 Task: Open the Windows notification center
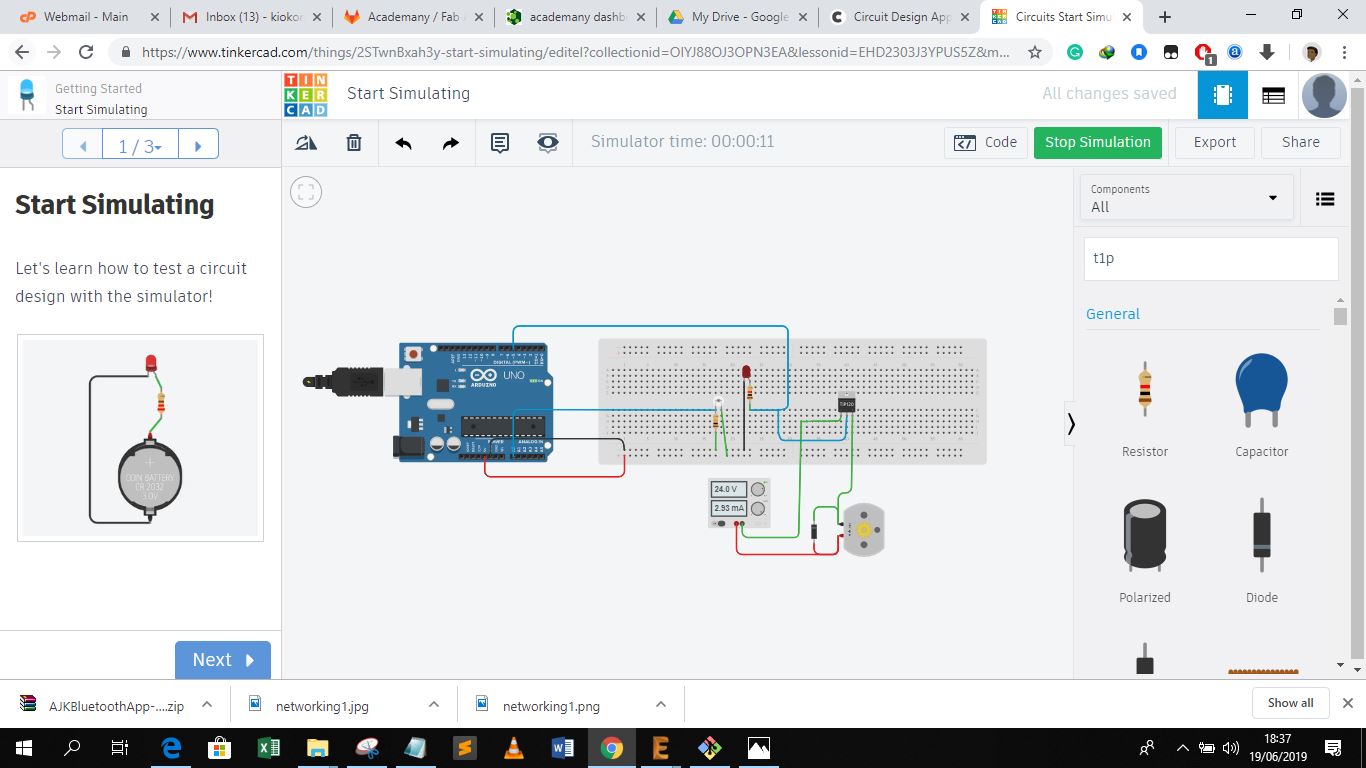(1332, 747)
